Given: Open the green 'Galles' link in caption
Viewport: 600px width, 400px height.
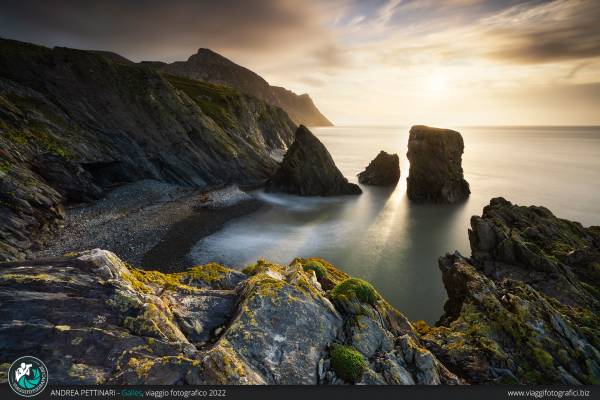Looking at the screenshot, I should [132, 393].
